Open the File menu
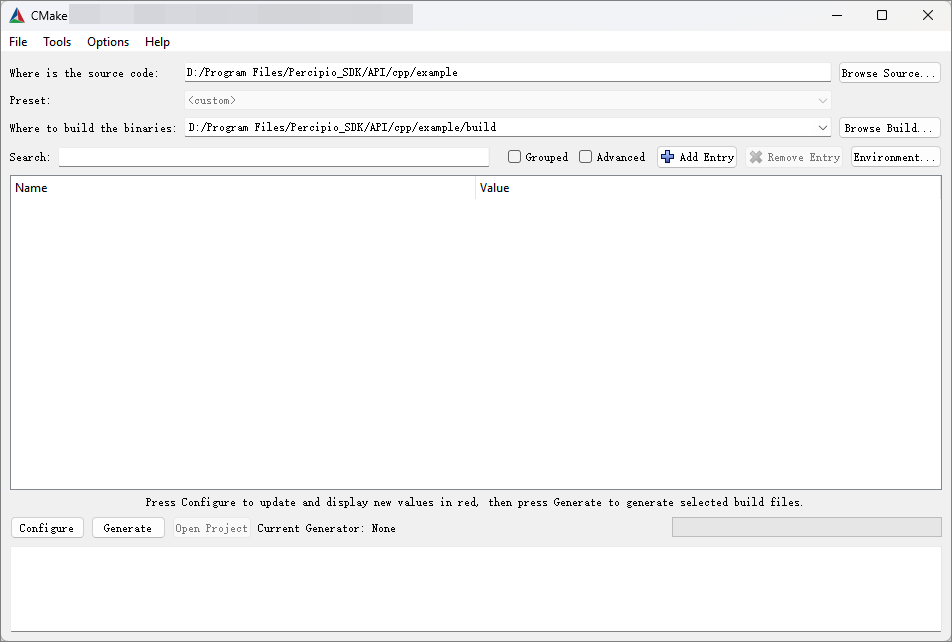The width and height of the screenshot is (952, 642). 18,42
